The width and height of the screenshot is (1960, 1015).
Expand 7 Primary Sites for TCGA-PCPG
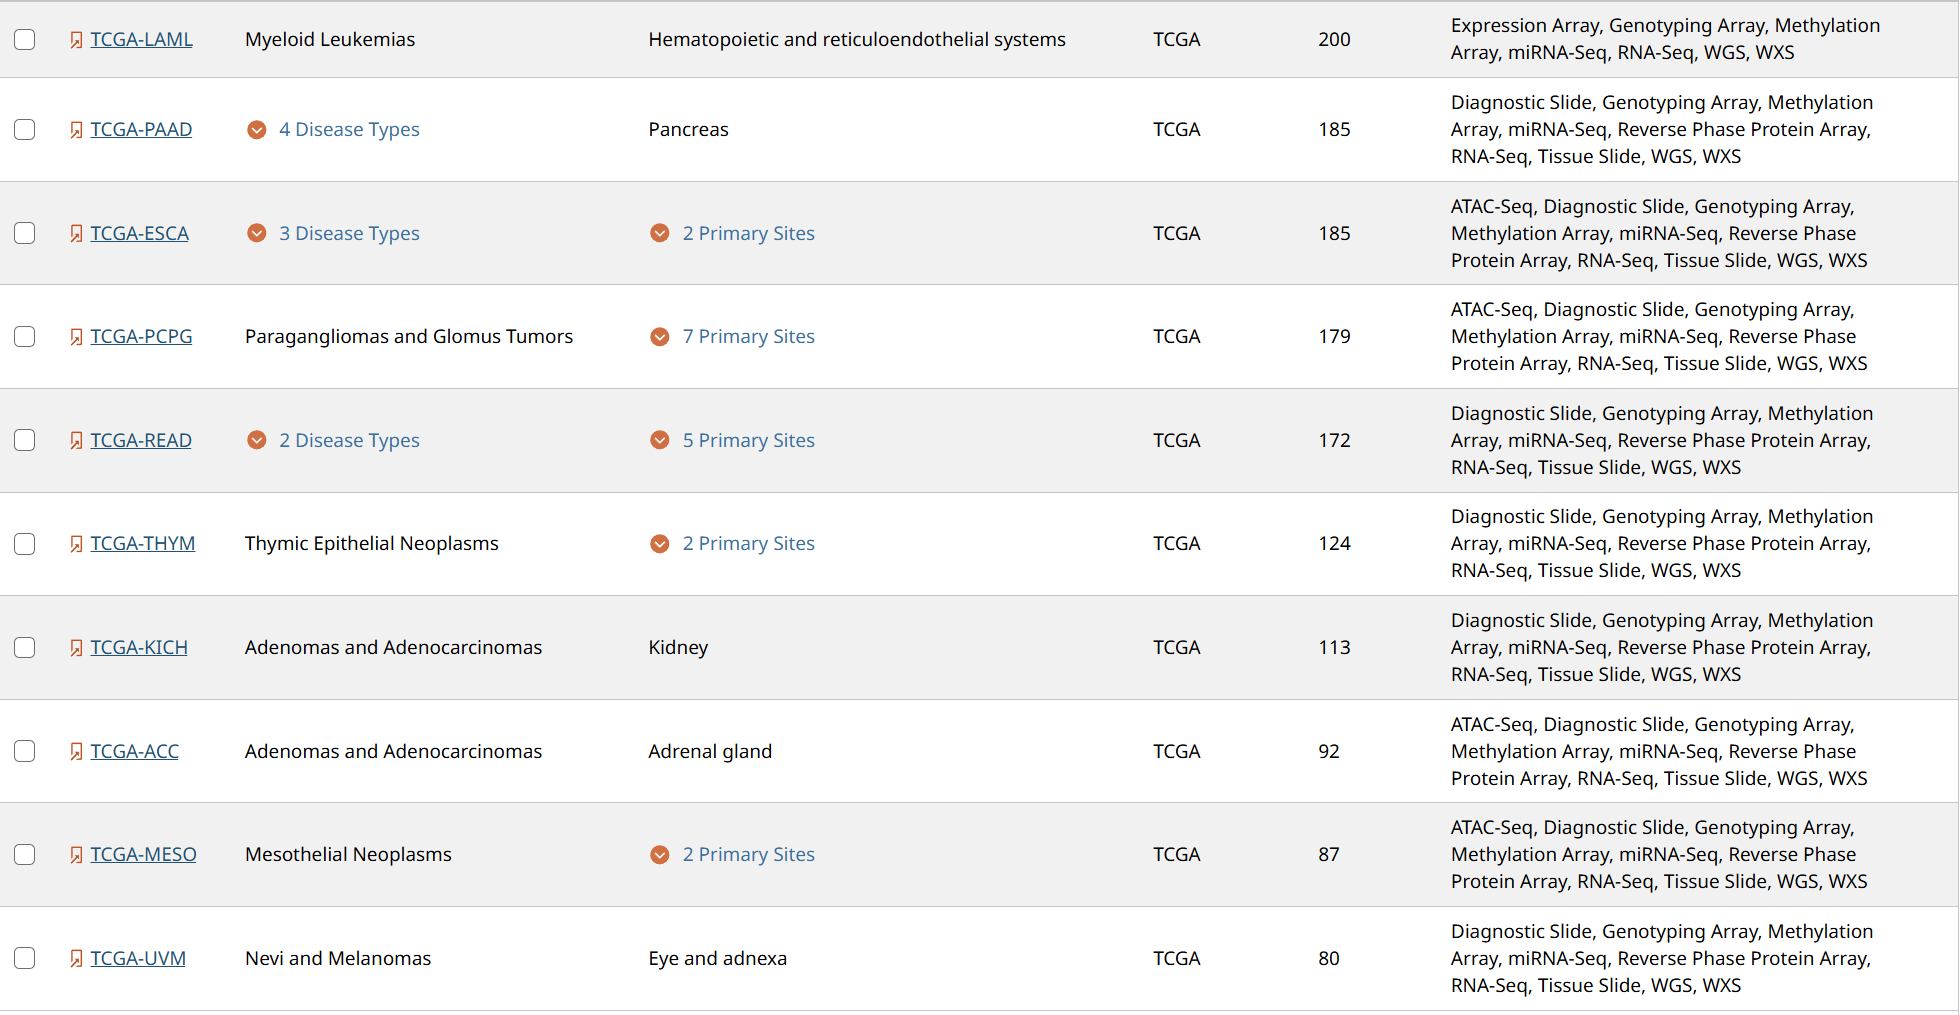(x=732, y=336)
